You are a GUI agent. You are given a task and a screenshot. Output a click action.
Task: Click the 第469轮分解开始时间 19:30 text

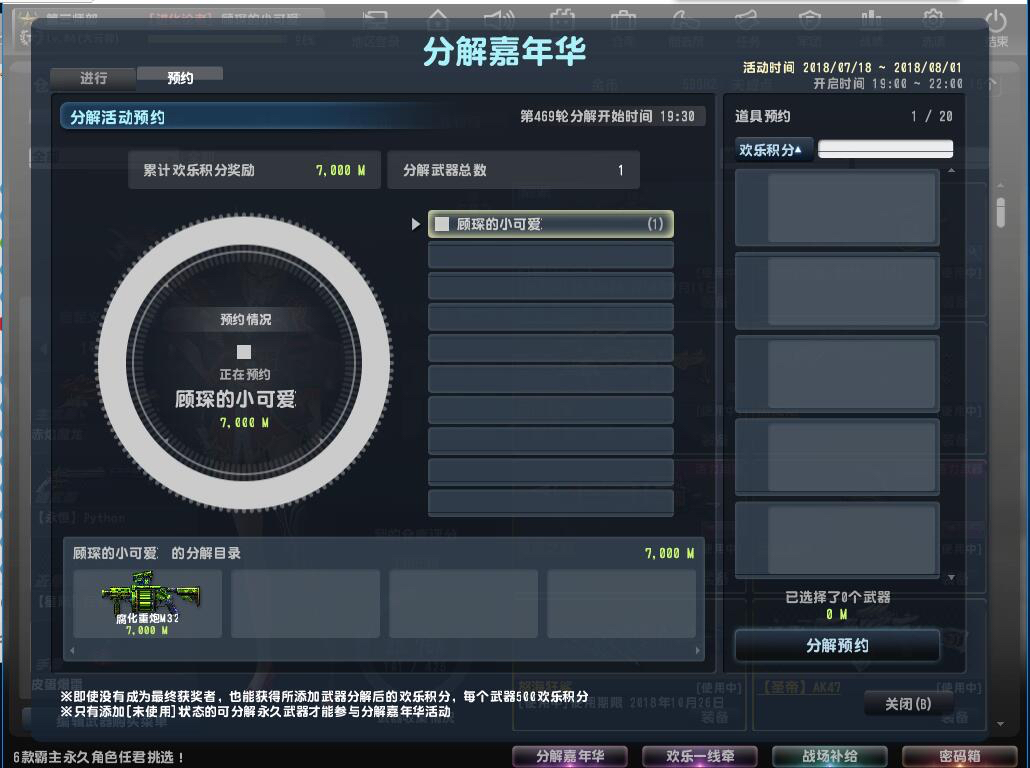point(607,116)
